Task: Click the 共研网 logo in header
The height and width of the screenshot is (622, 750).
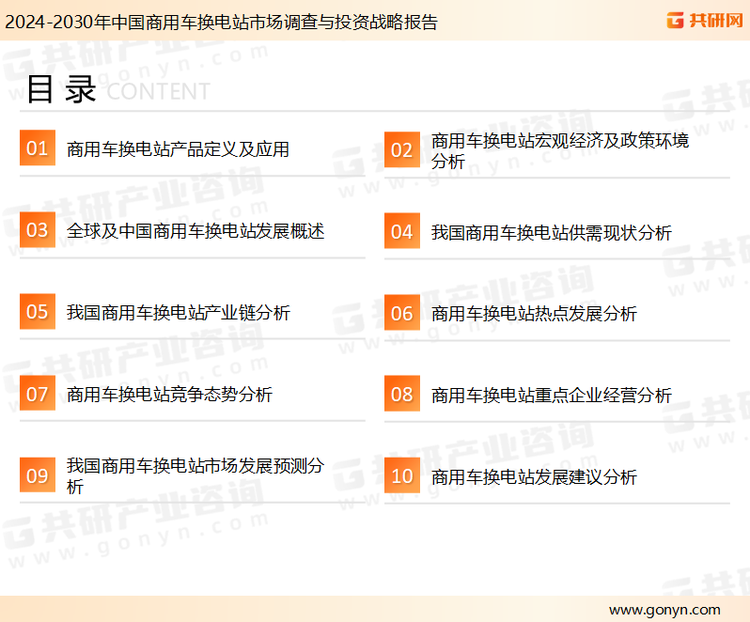Action: [704, 20]
